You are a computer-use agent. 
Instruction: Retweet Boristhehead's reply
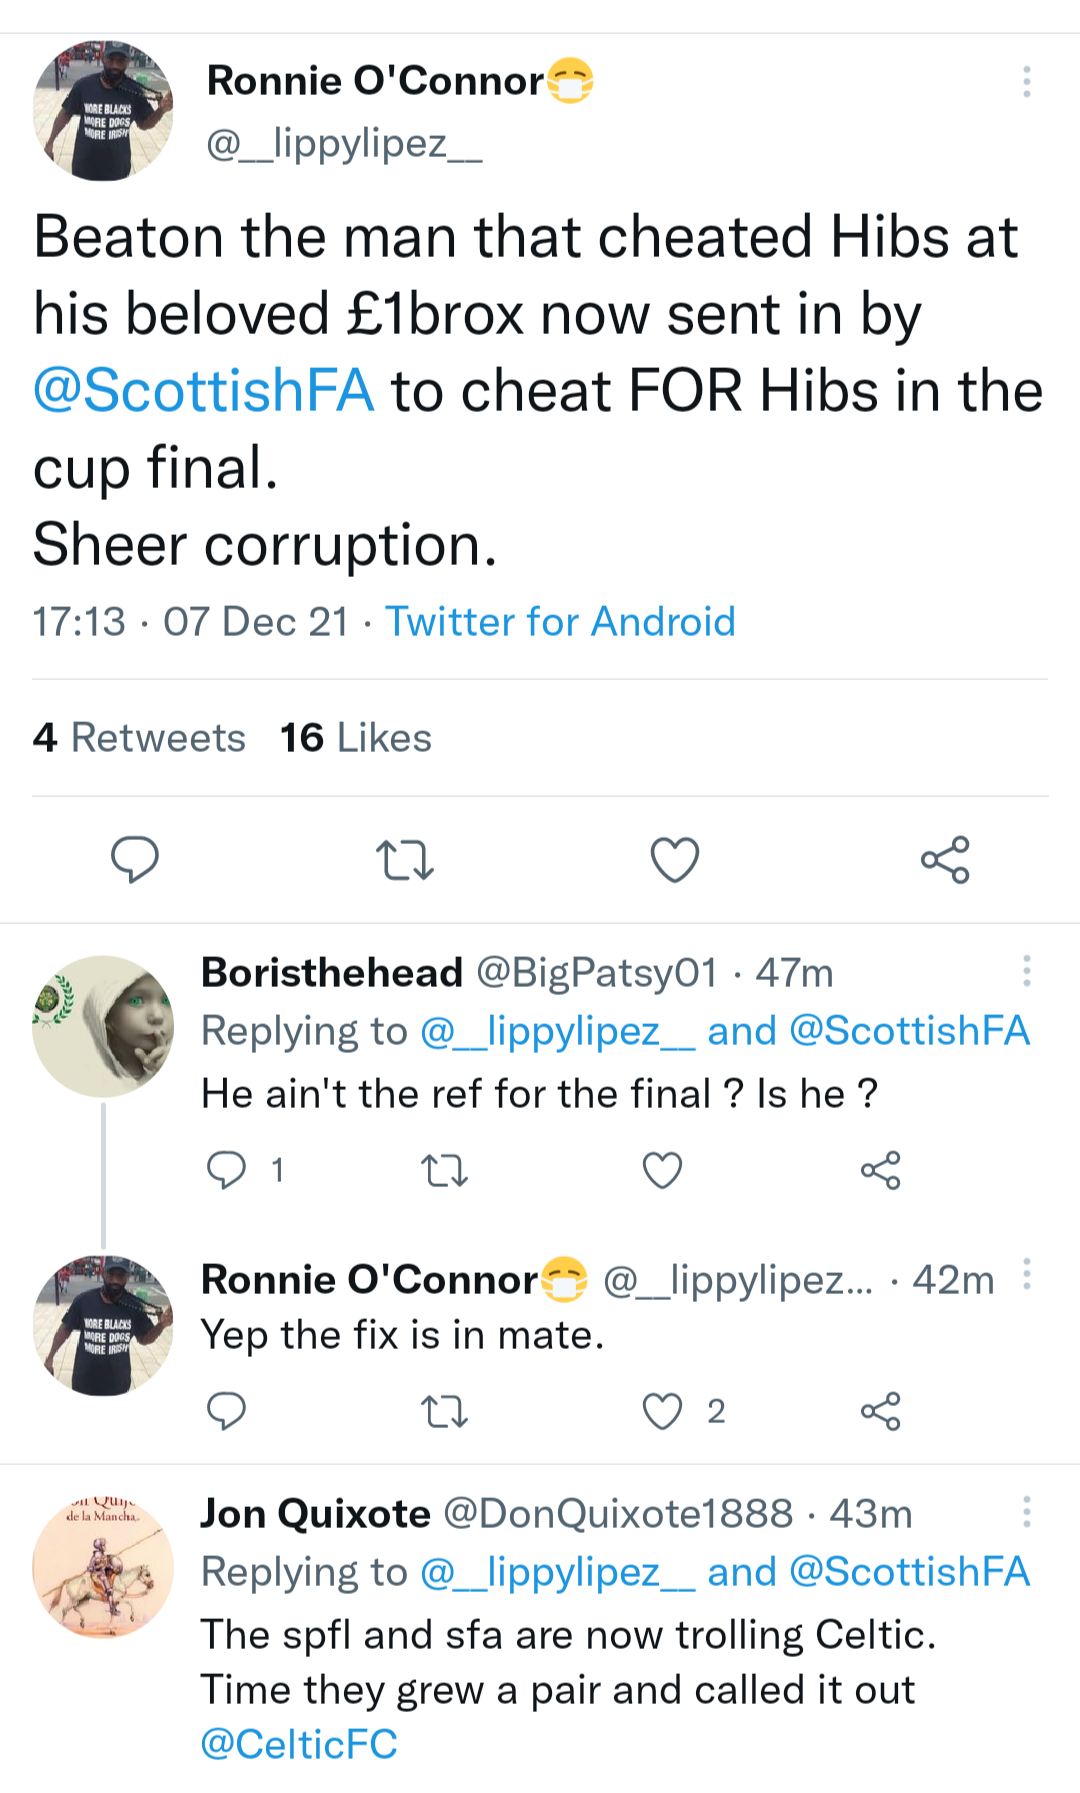444,1169
